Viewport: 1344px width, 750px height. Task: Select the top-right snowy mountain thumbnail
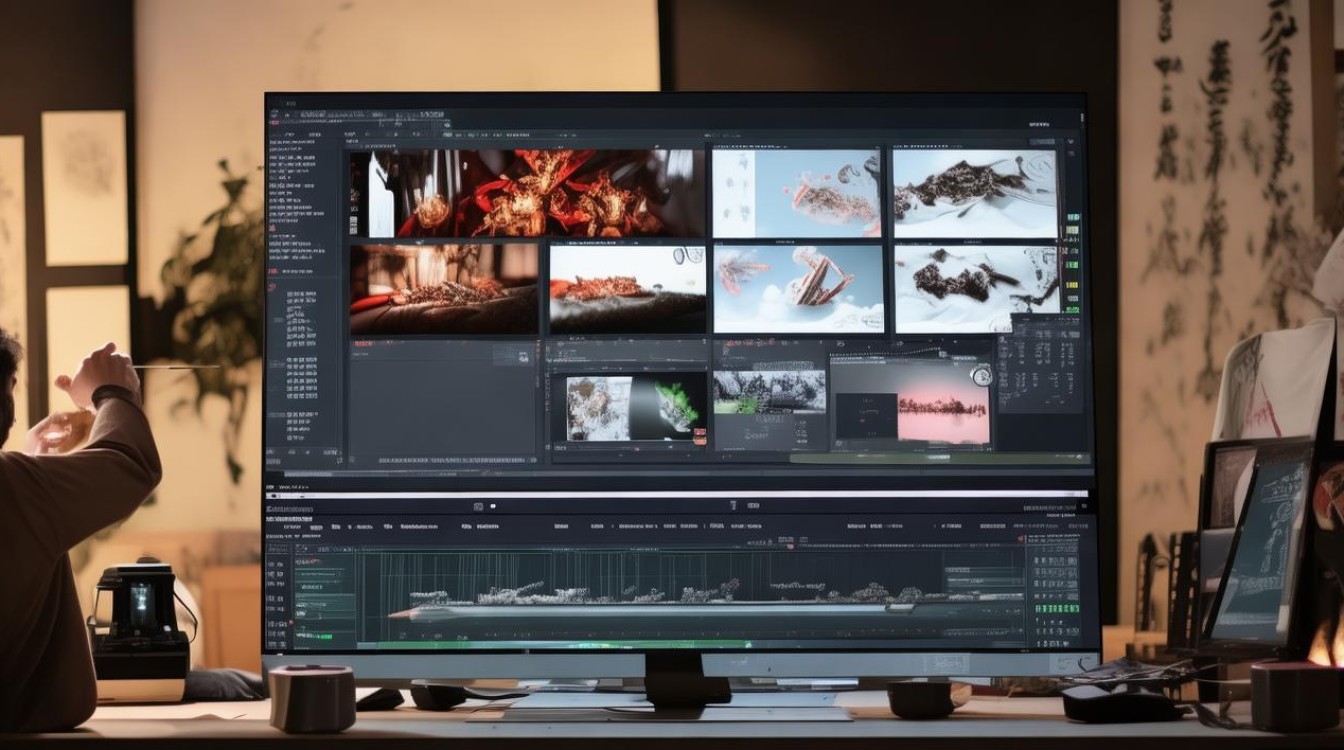(975, 193)
